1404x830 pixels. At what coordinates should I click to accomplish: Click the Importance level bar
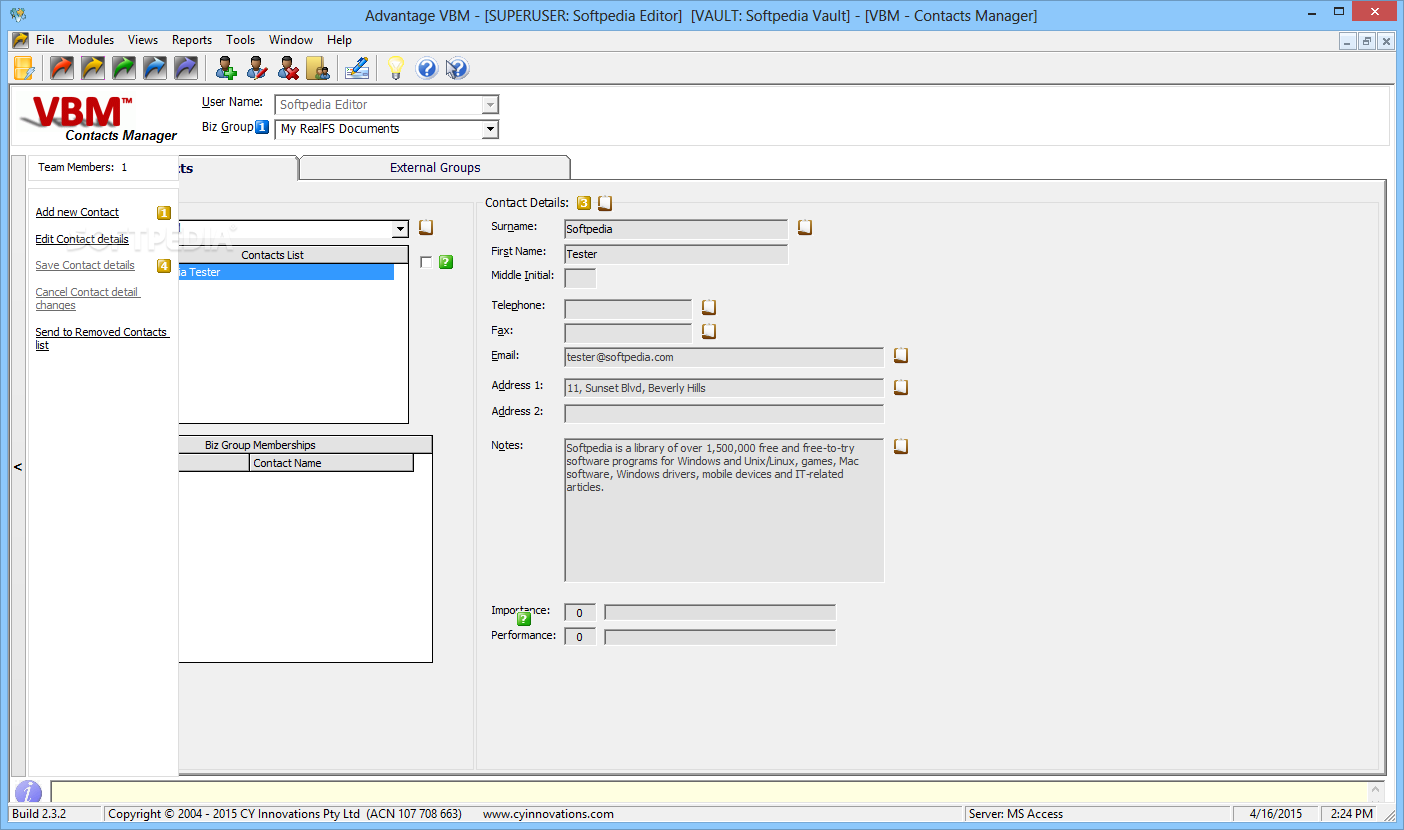(x=720, y=612)
